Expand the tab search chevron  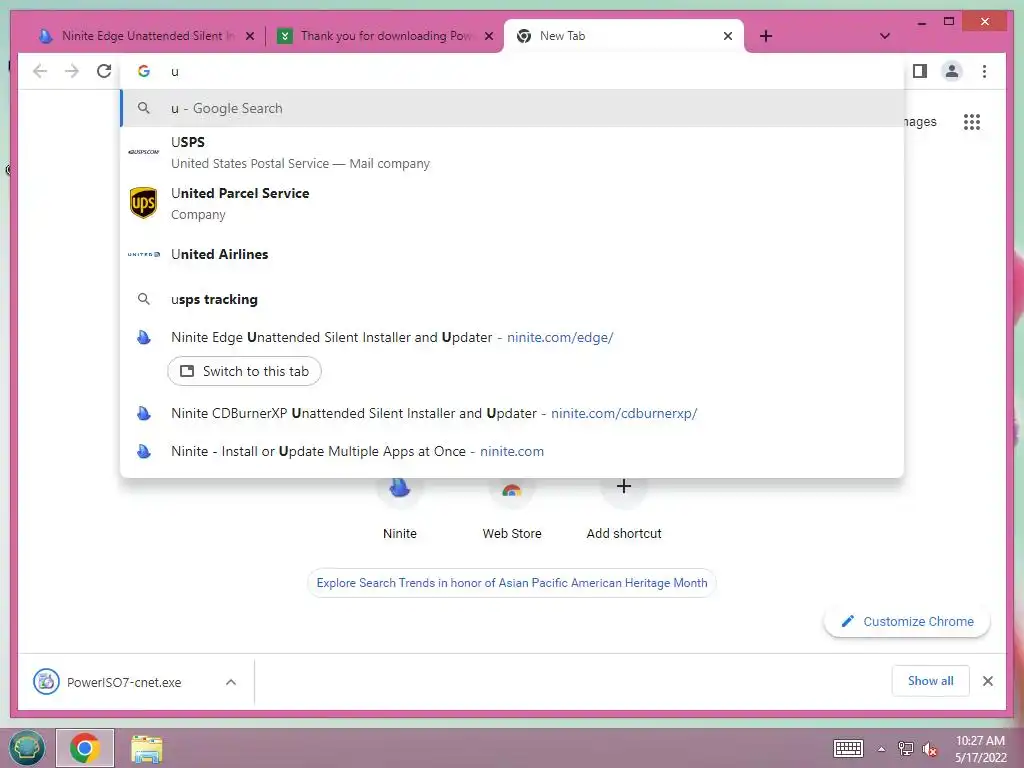click(885, 36)
